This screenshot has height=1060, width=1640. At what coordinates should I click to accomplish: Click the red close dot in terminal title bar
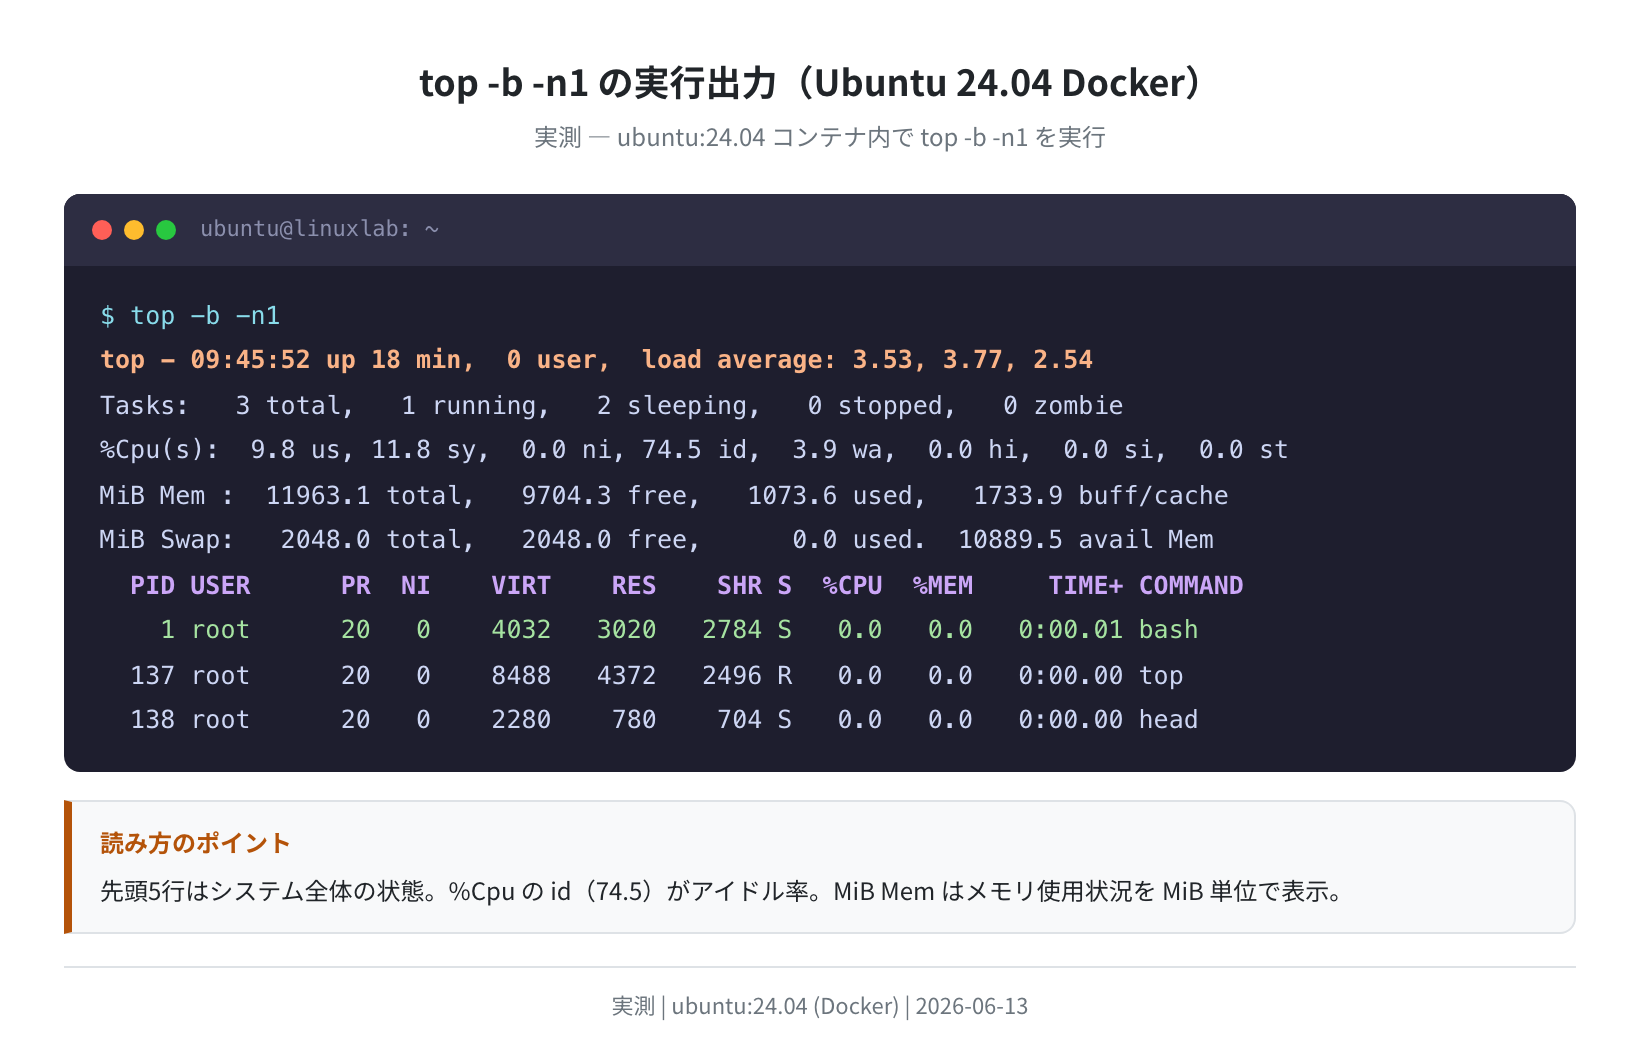click(x=102, y=230)
